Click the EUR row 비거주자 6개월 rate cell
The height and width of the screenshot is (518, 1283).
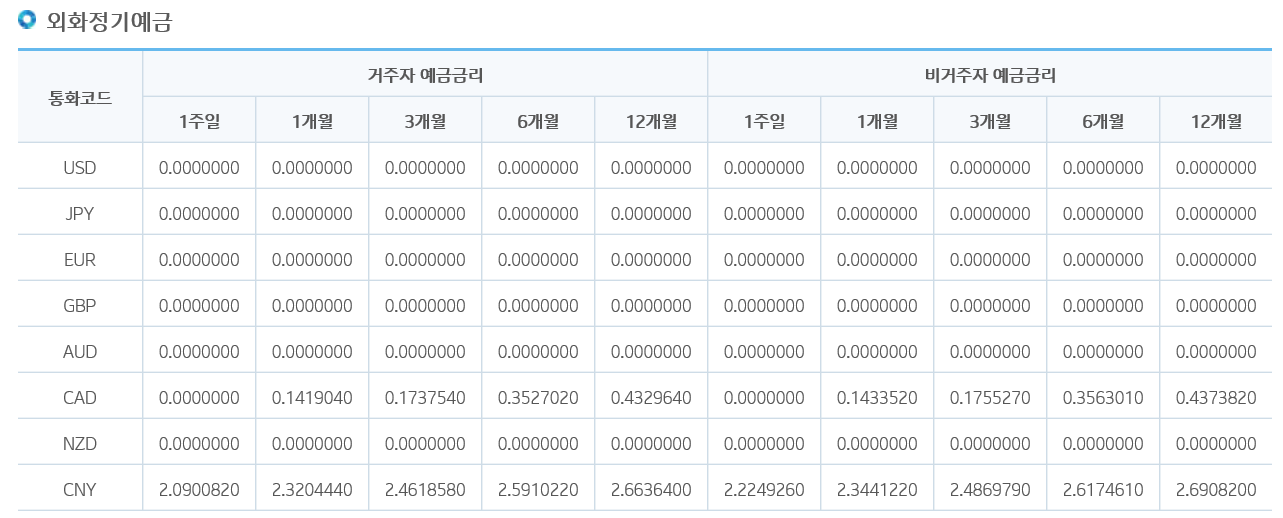pyautogui.click(x=1103, y=259)
